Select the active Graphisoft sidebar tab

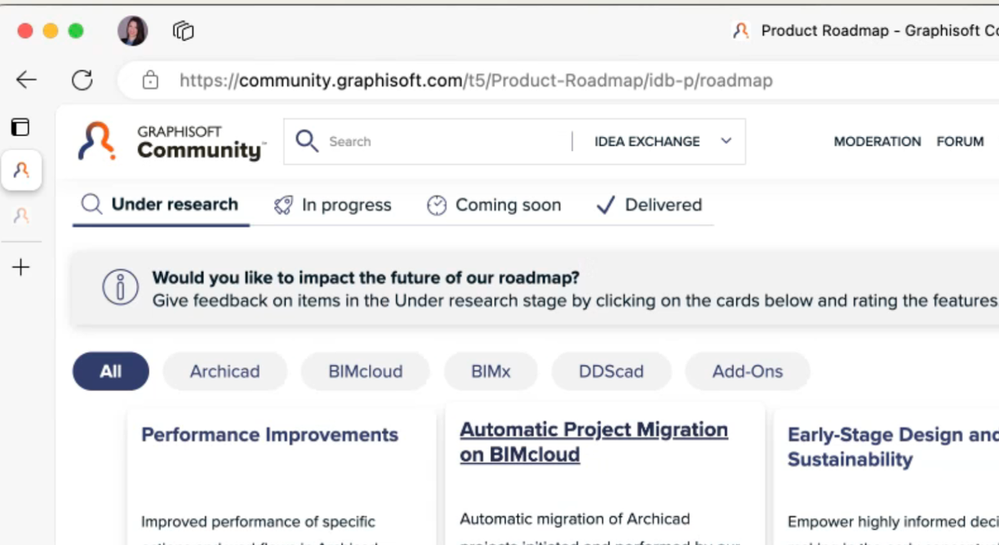pyautogui.click(x=22, y=170)
